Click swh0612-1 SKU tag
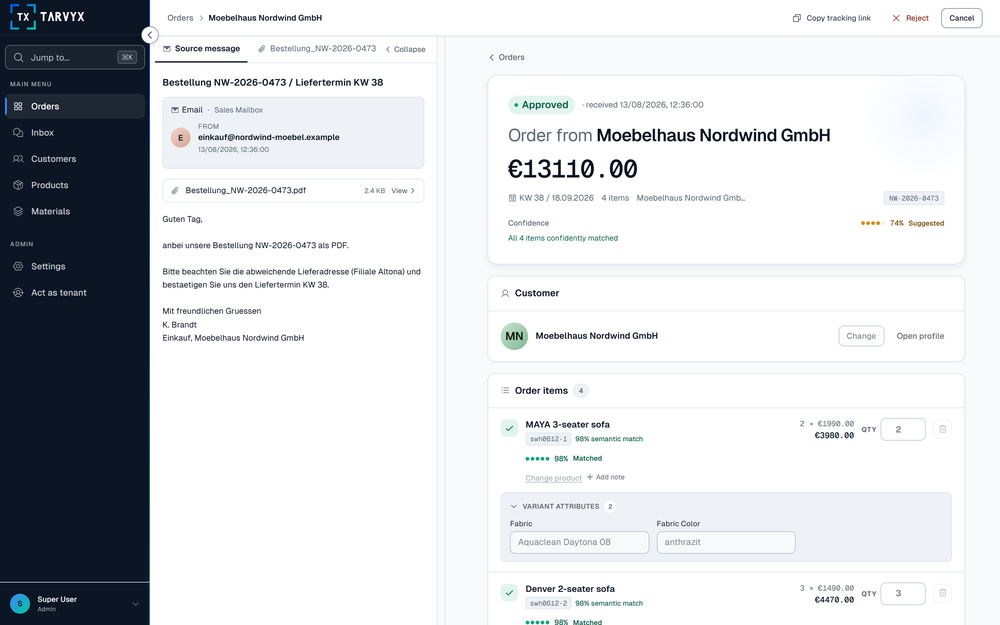1000x625 pixels. (x=548, y=439)
